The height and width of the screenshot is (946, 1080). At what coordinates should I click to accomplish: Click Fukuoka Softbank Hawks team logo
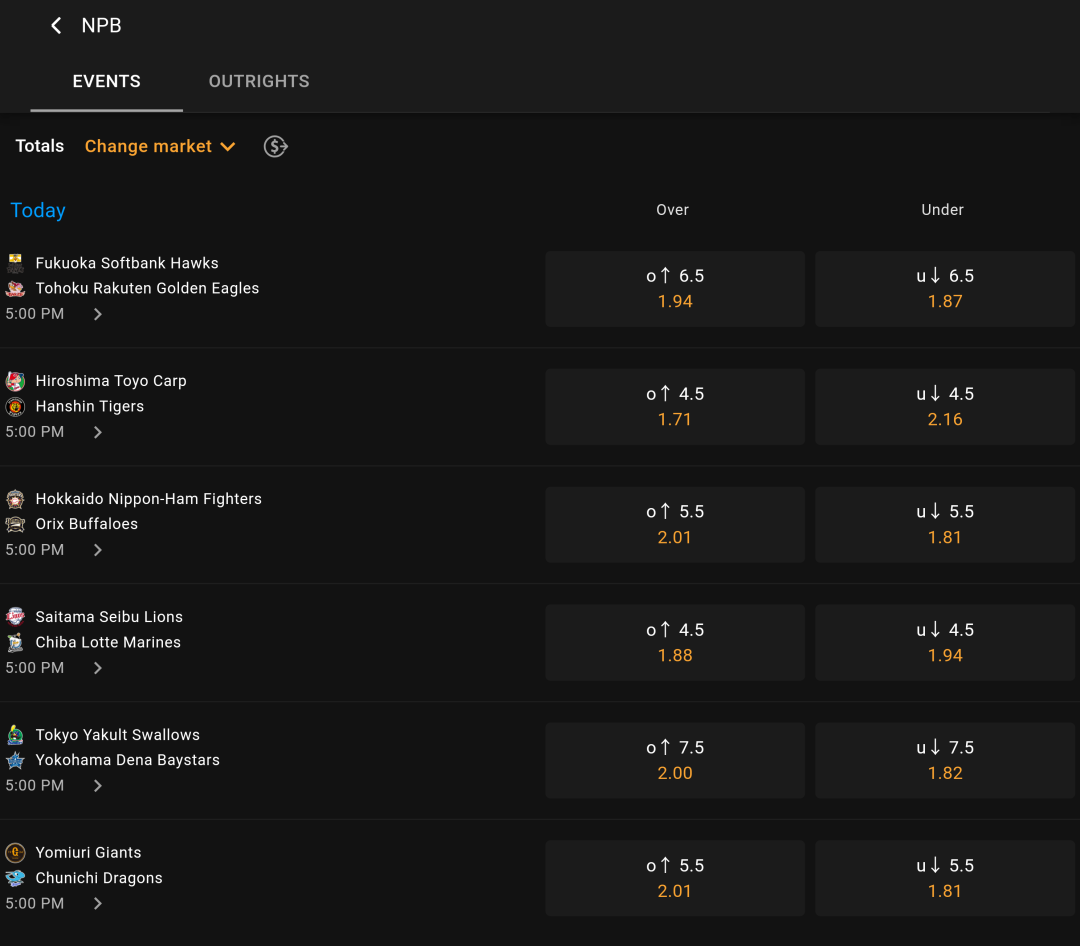[x=15, y=263]
